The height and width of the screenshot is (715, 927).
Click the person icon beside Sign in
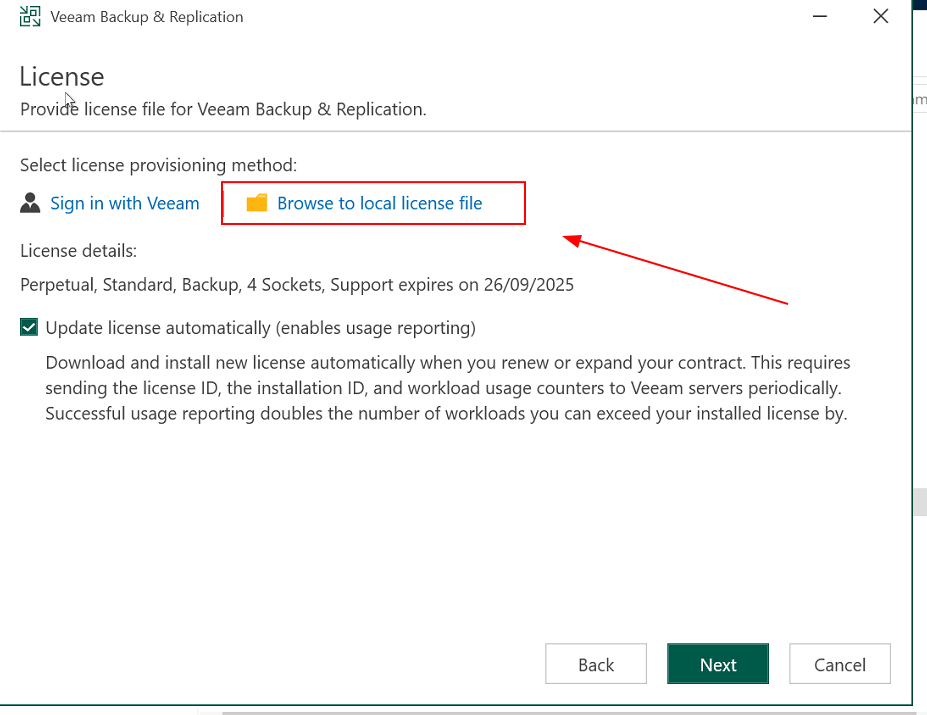point(30,203)
